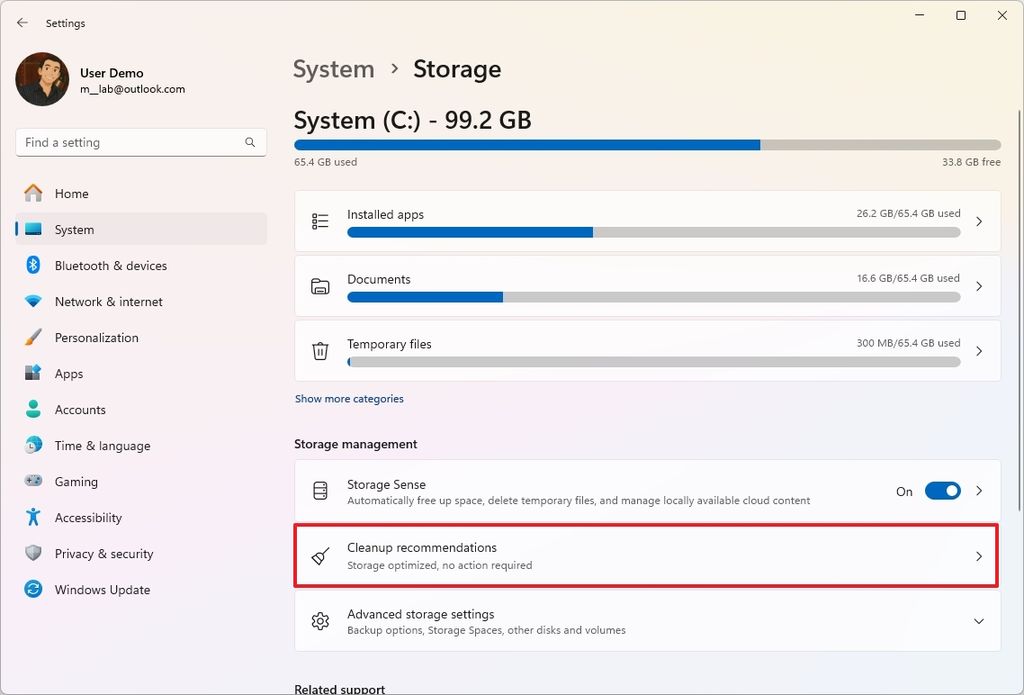Click the Home house icon

[33, 193]
